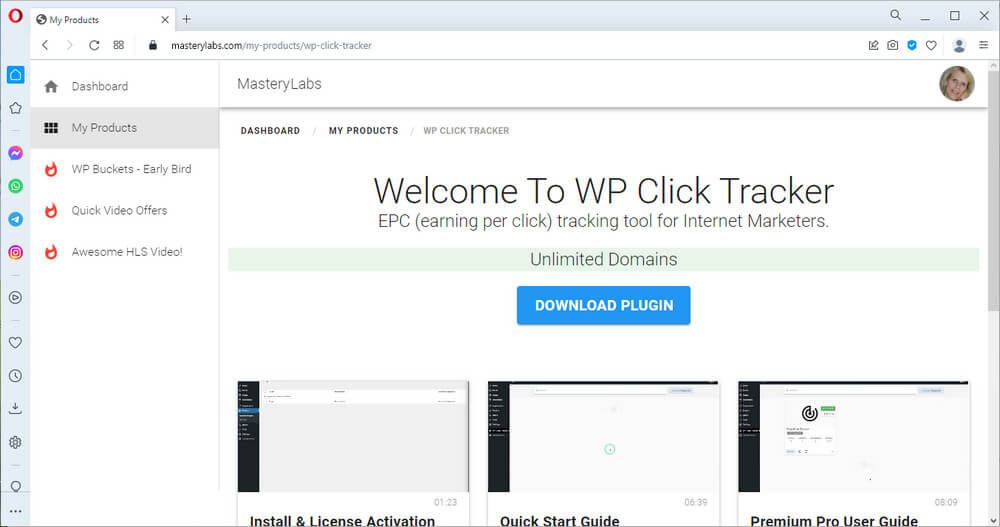This screenshot has width=1000, height=527.
Task: Open the Opera menu logo
Action: click(15, 15)
